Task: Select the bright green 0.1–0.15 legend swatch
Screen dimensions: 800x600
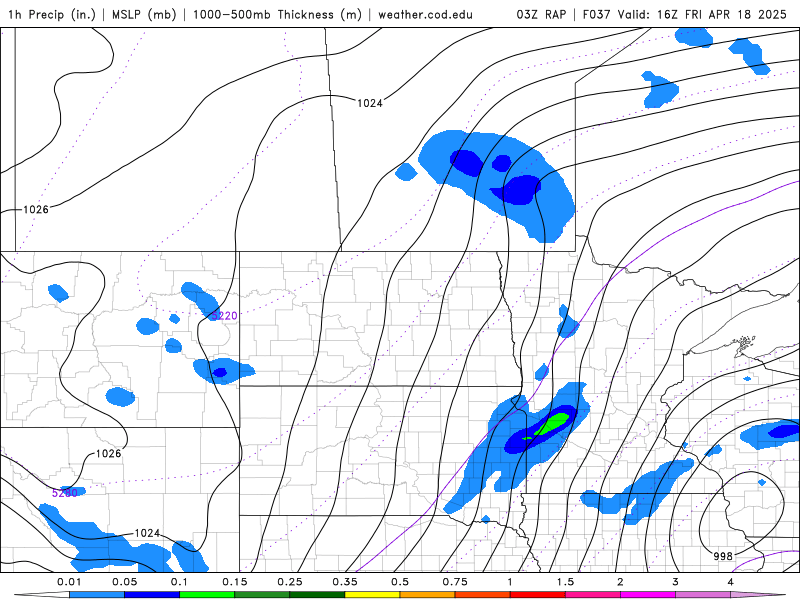Action: (x=207, y=595)
